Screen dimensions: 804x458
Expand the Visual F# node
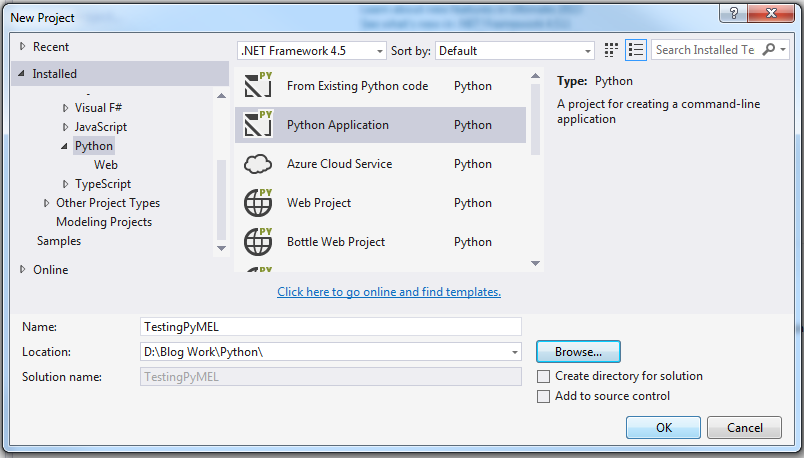pos(65,108)
